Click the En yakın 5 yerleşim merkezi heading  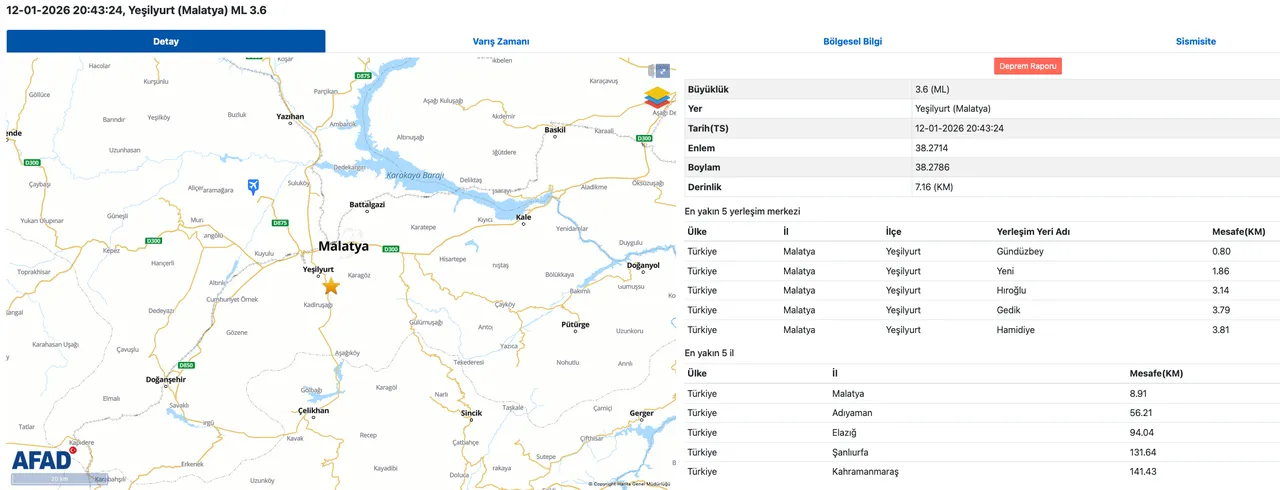(x=742, y=212)
